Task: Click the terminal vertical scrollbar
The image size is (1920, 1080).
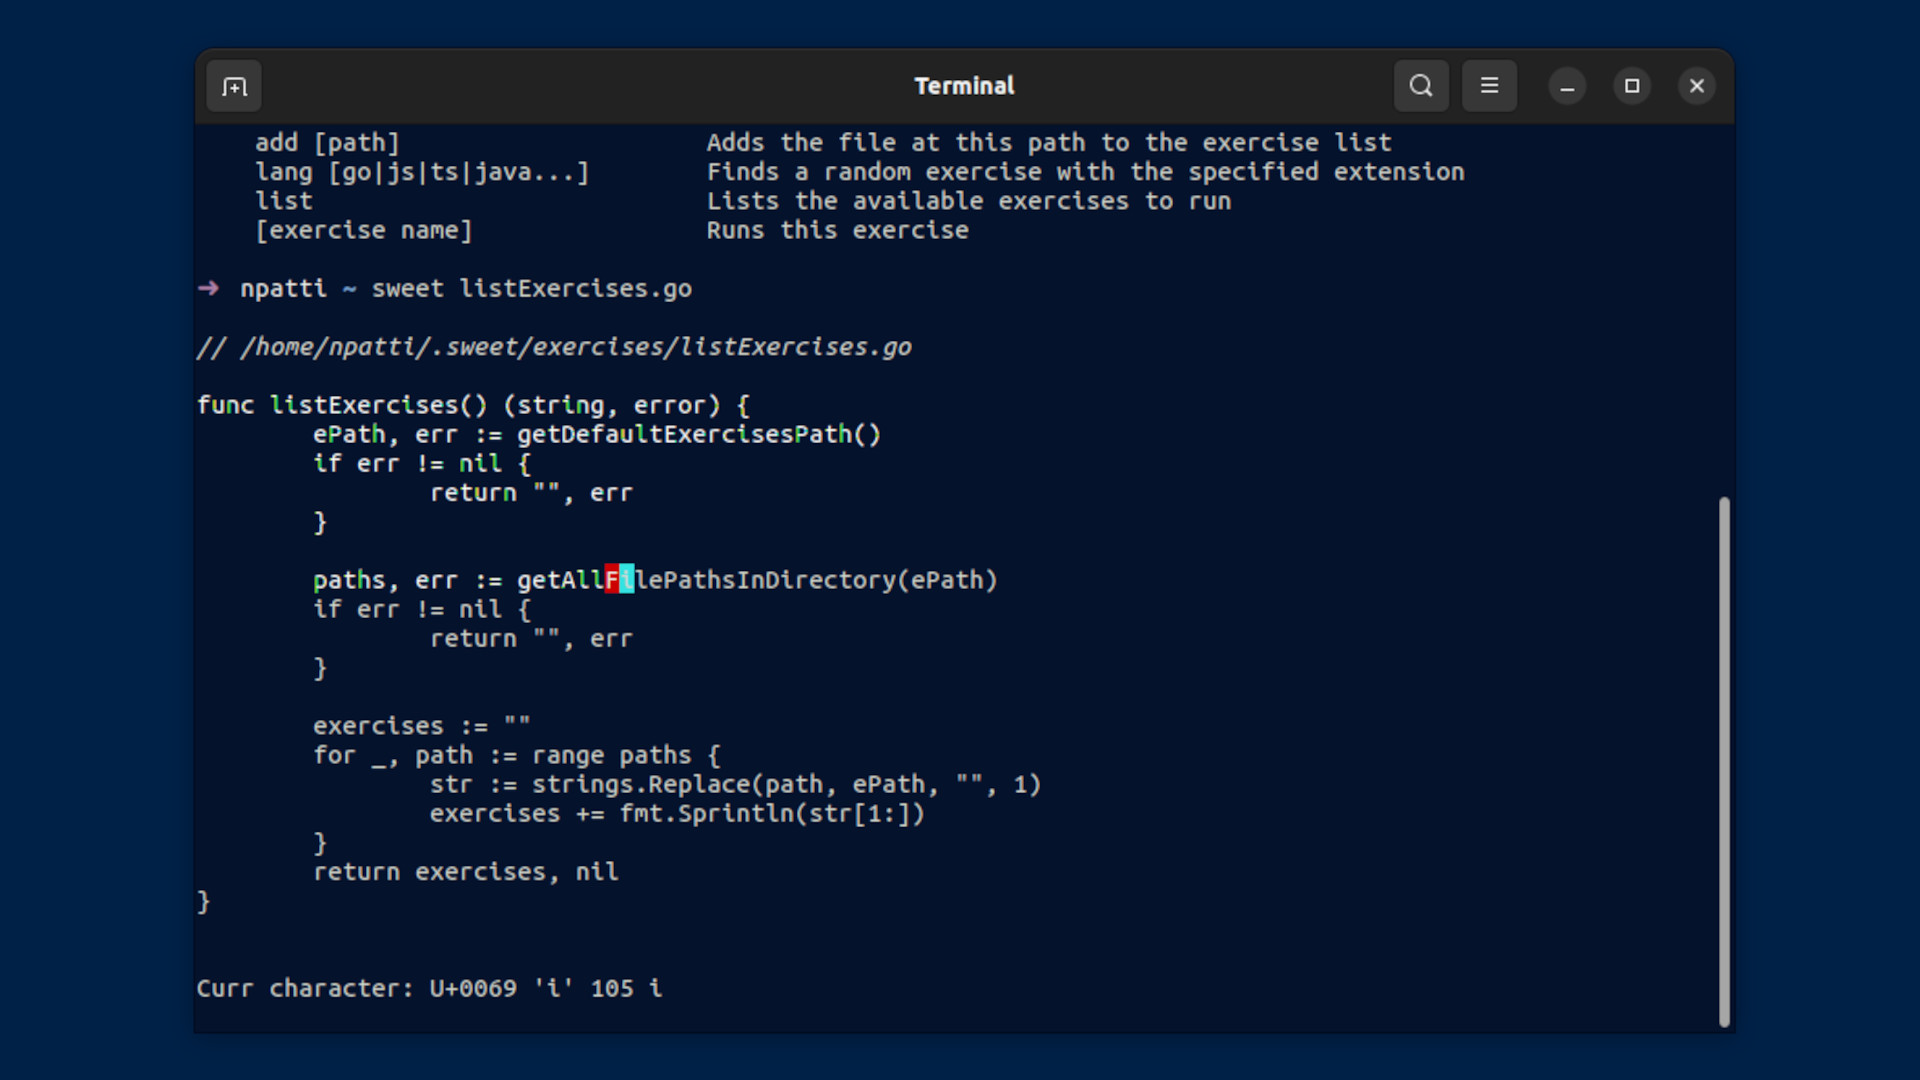Action: pos(1724,760)
